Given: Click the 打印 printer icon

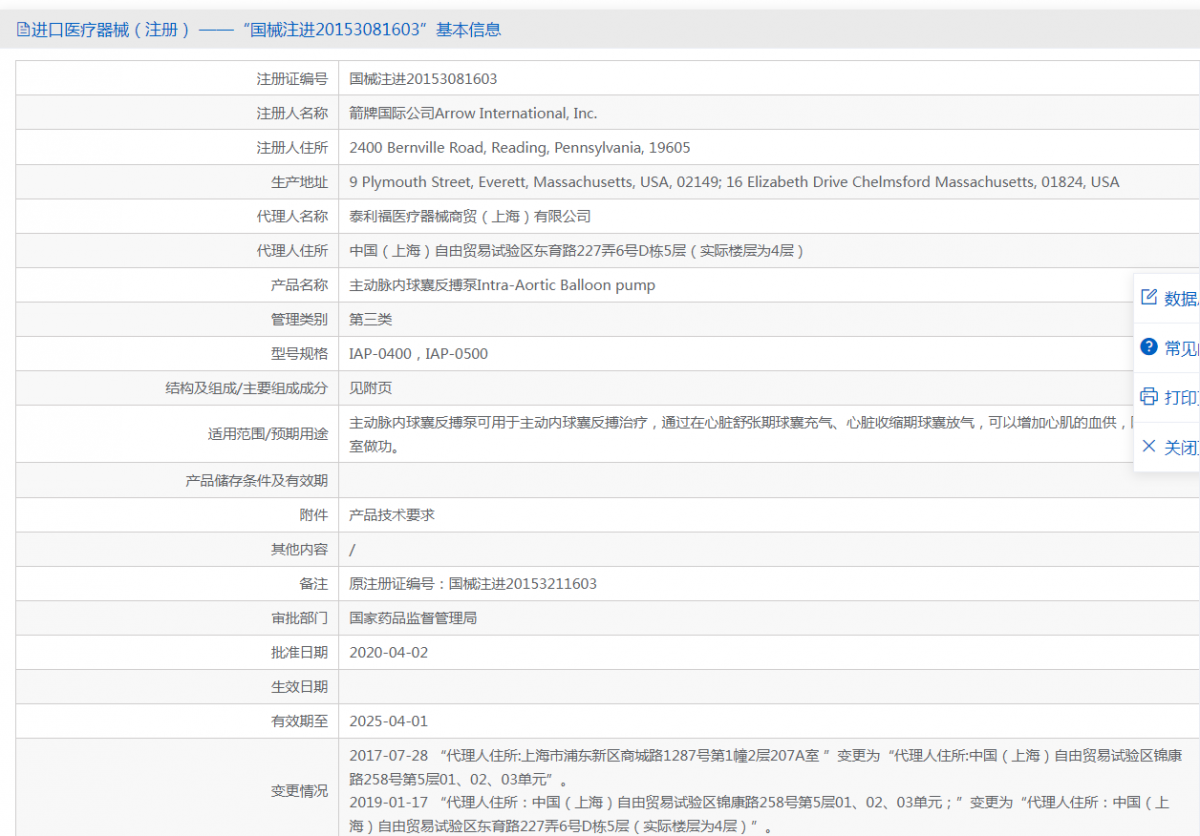Looking at the screenshot, I should point(1149,396).
